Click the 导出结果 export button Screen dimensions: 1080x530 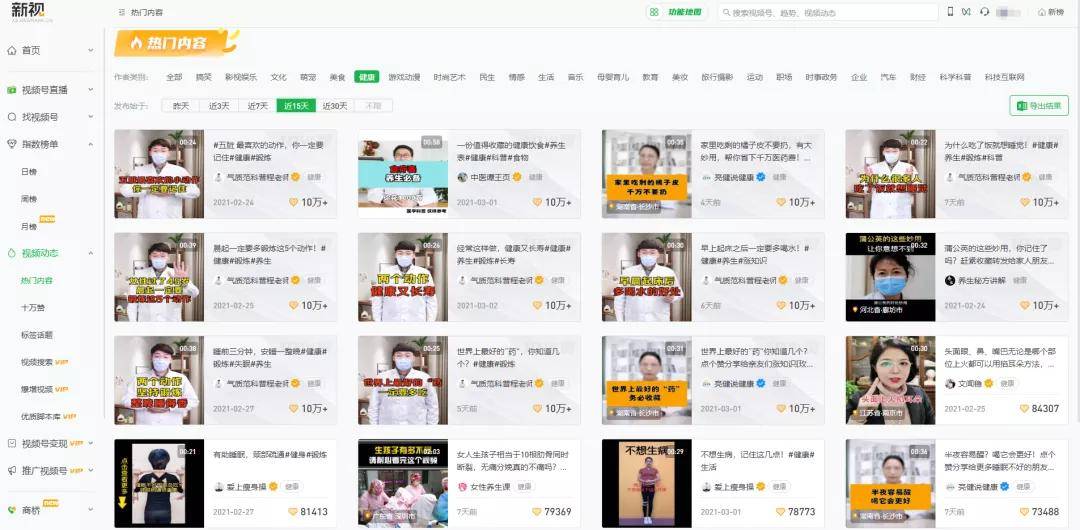(1038, 106)
